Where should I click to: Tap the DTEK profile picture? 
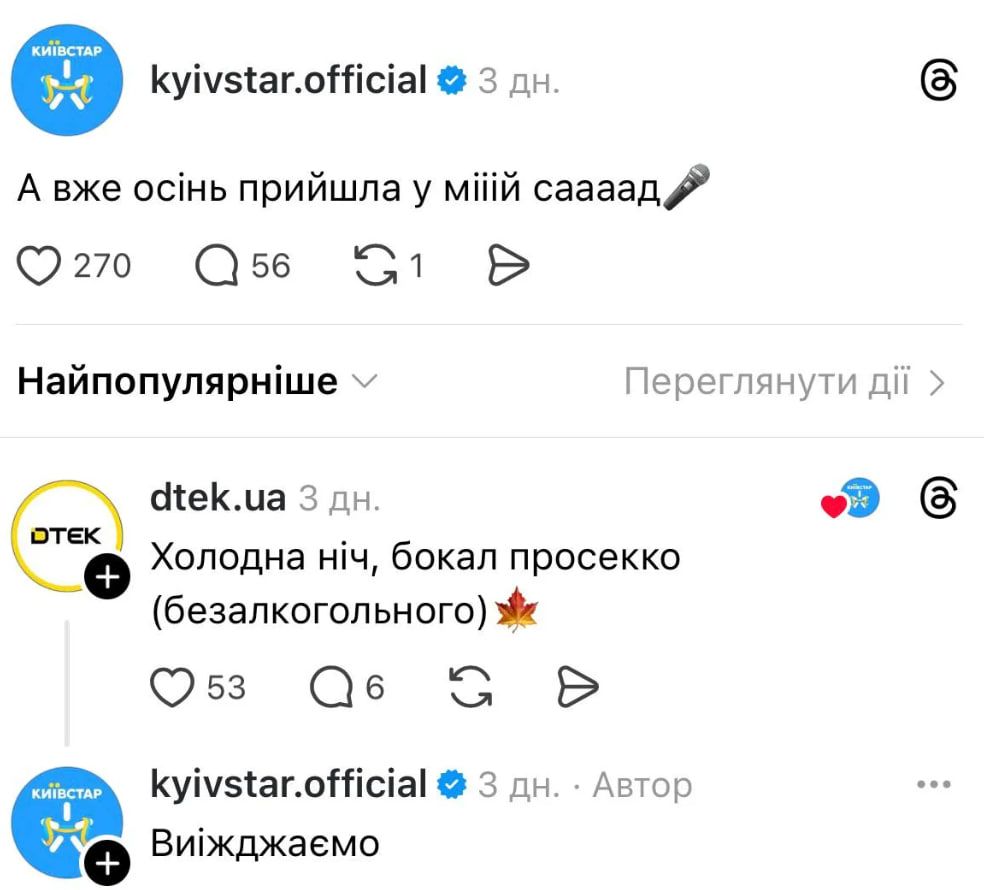pyautogui.click(x=67, y=536)
